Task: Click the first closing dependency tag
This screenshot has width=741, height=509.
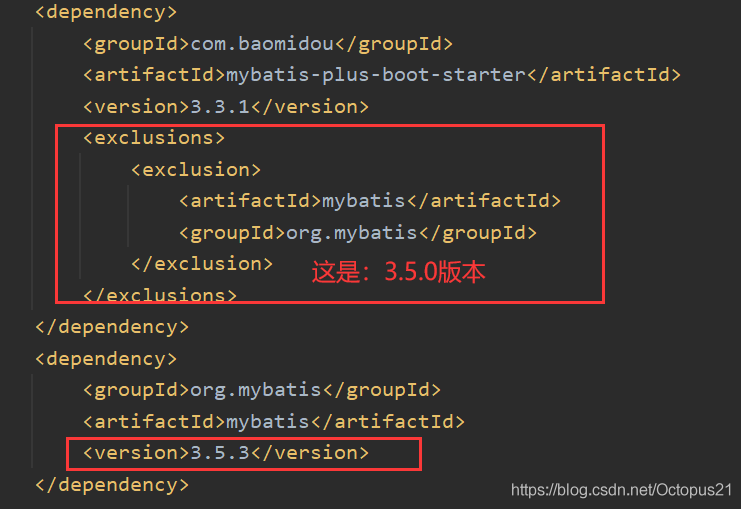Action: coord(111,326)
